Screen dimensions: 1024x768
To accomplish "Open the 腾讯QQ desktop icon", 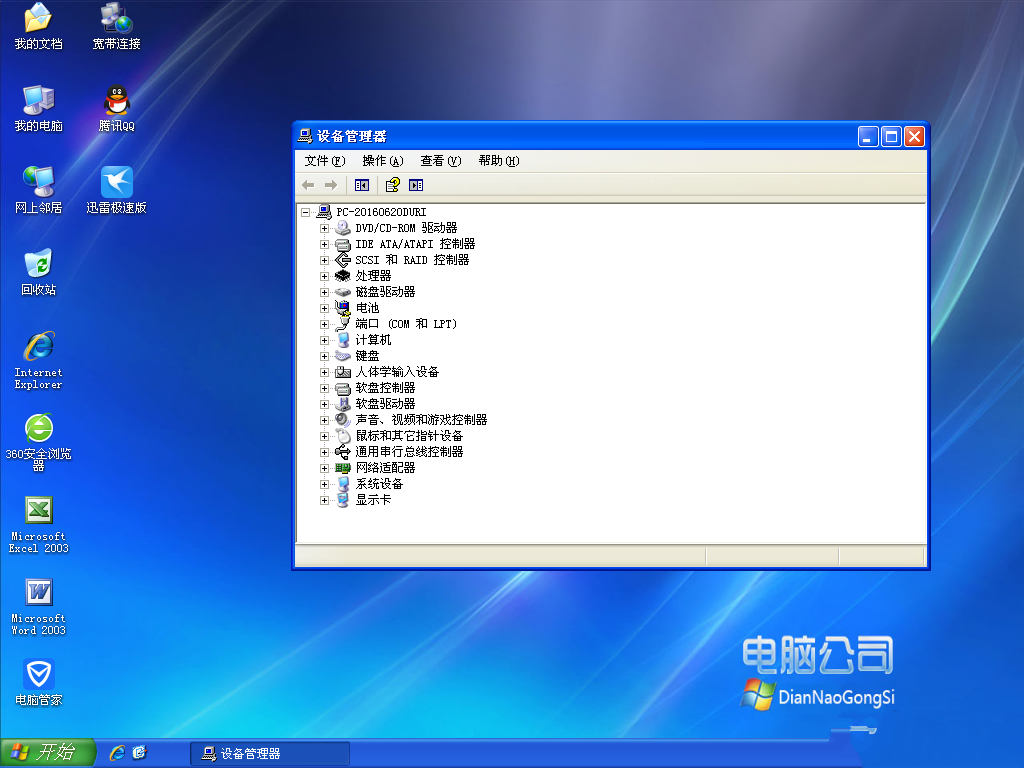I will [x=116, y=108].
